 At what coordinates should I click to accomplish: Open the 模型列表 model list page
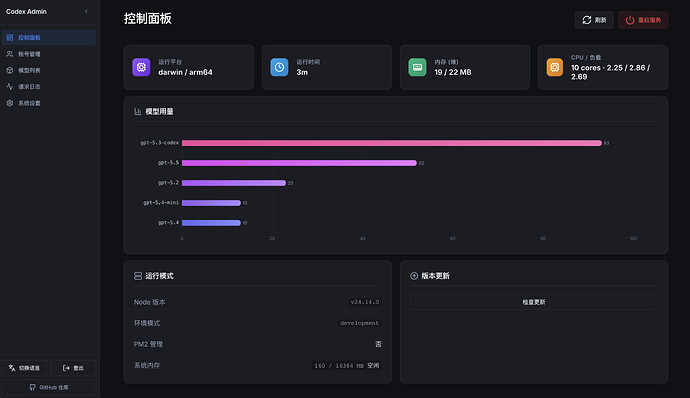(48, 70)
